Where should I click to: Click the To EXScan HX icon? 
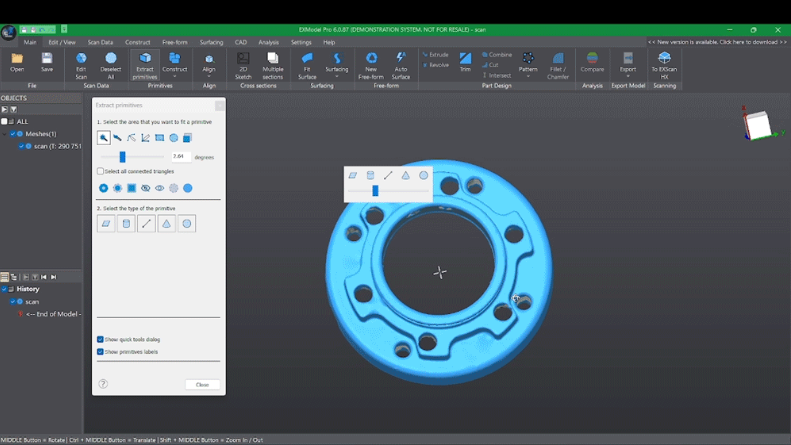[664, 63]
